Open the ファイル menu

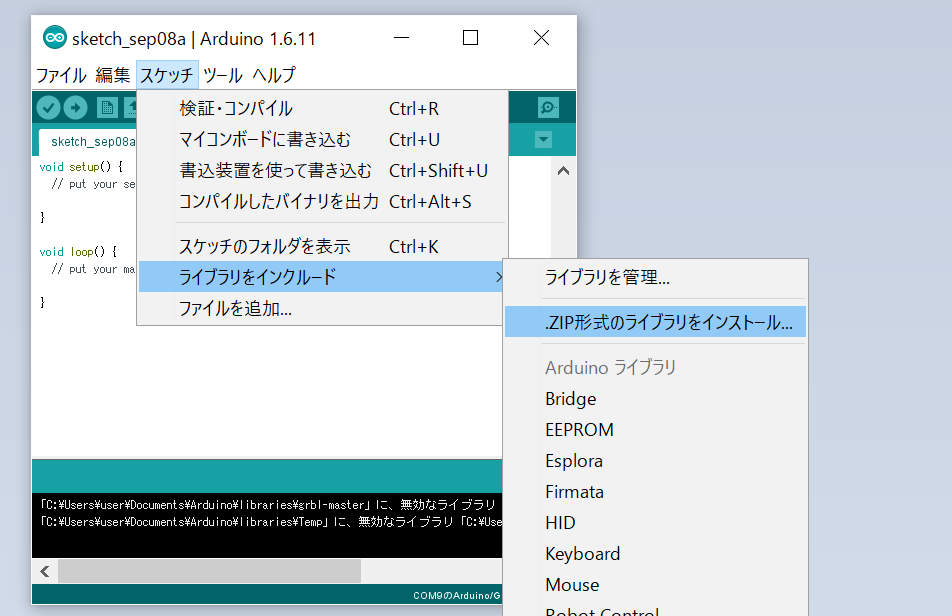61,75
